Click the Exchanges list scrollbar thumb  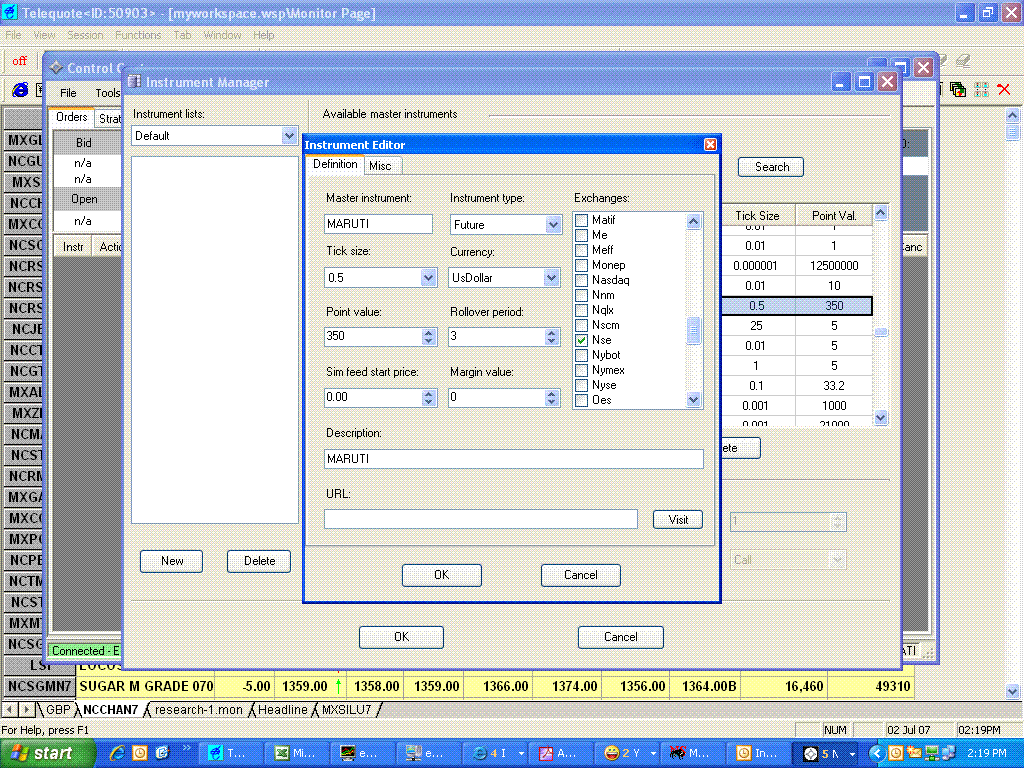694,330
